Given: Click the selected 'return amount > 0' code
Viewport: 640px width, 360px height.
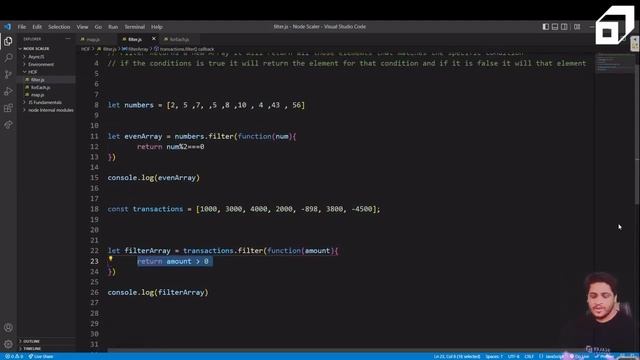Looking at the screenshot, I should 174,261.
